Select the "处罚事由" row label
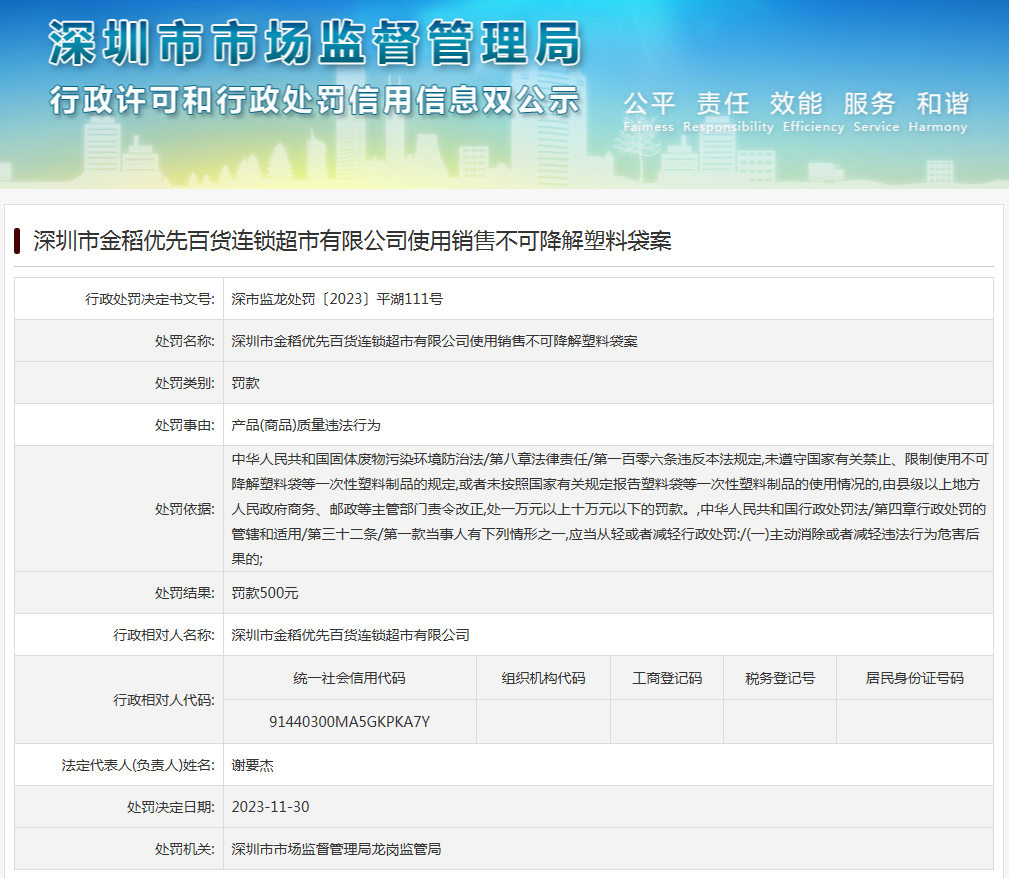This screenshot has width=1009, height=878. pyautogui.click(x=185, y=425)
